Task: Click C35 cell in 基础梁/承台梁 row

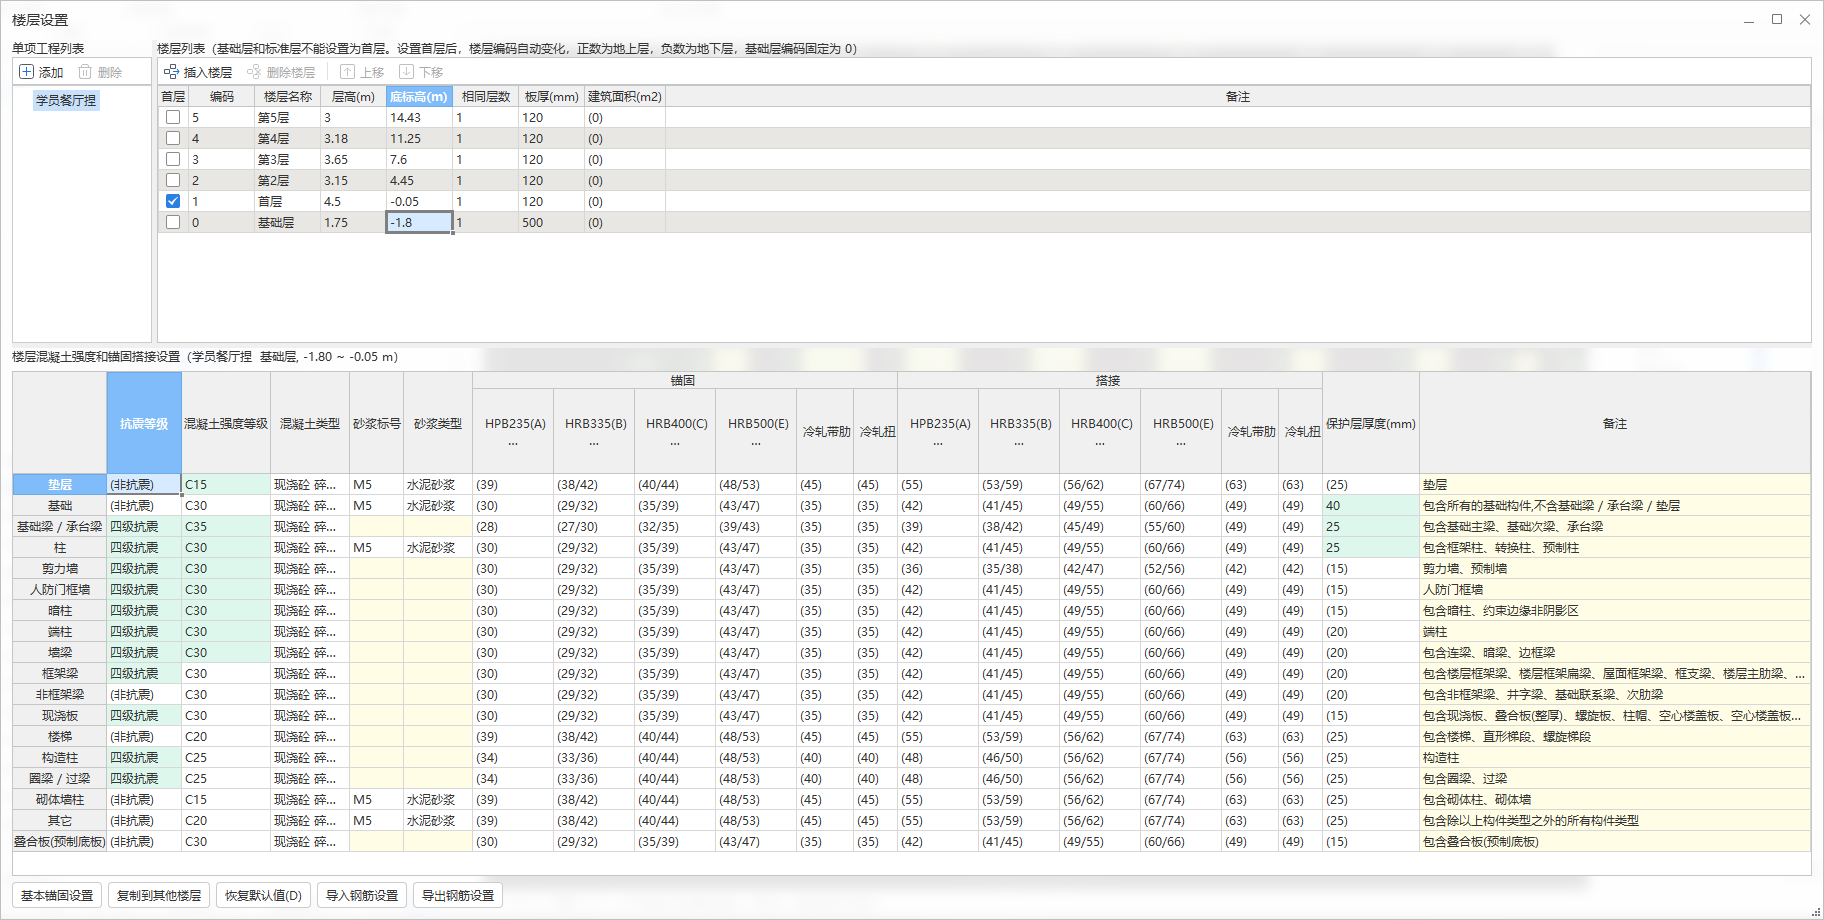Action: pyautogui.click(x=226, y=526)
